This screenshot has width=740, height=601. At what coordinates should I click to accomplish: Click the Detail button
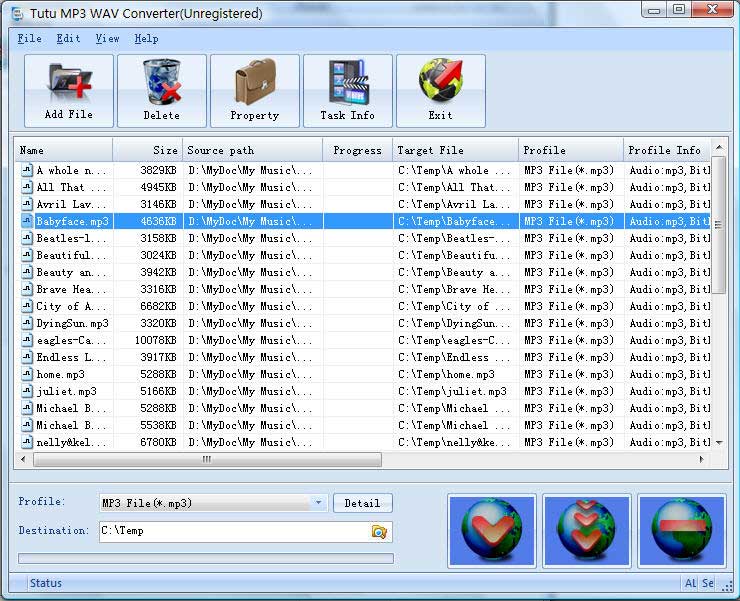(362, 503)
